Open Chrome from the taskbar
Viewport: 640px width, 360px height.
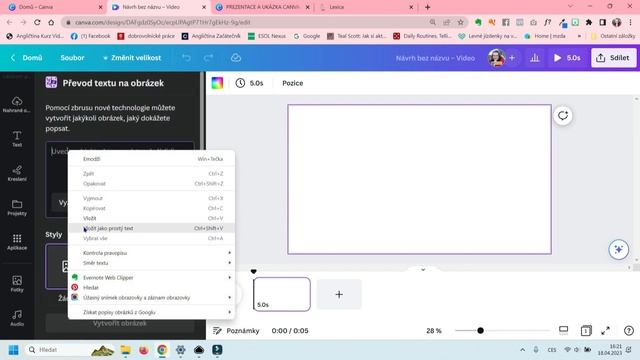162,350
